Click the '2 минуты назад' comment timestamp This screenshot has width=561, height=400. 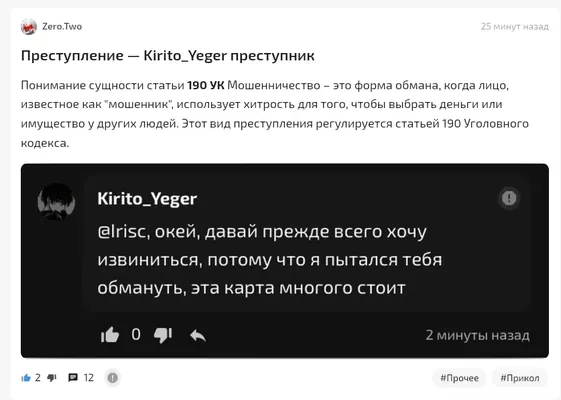coord(478,335)
